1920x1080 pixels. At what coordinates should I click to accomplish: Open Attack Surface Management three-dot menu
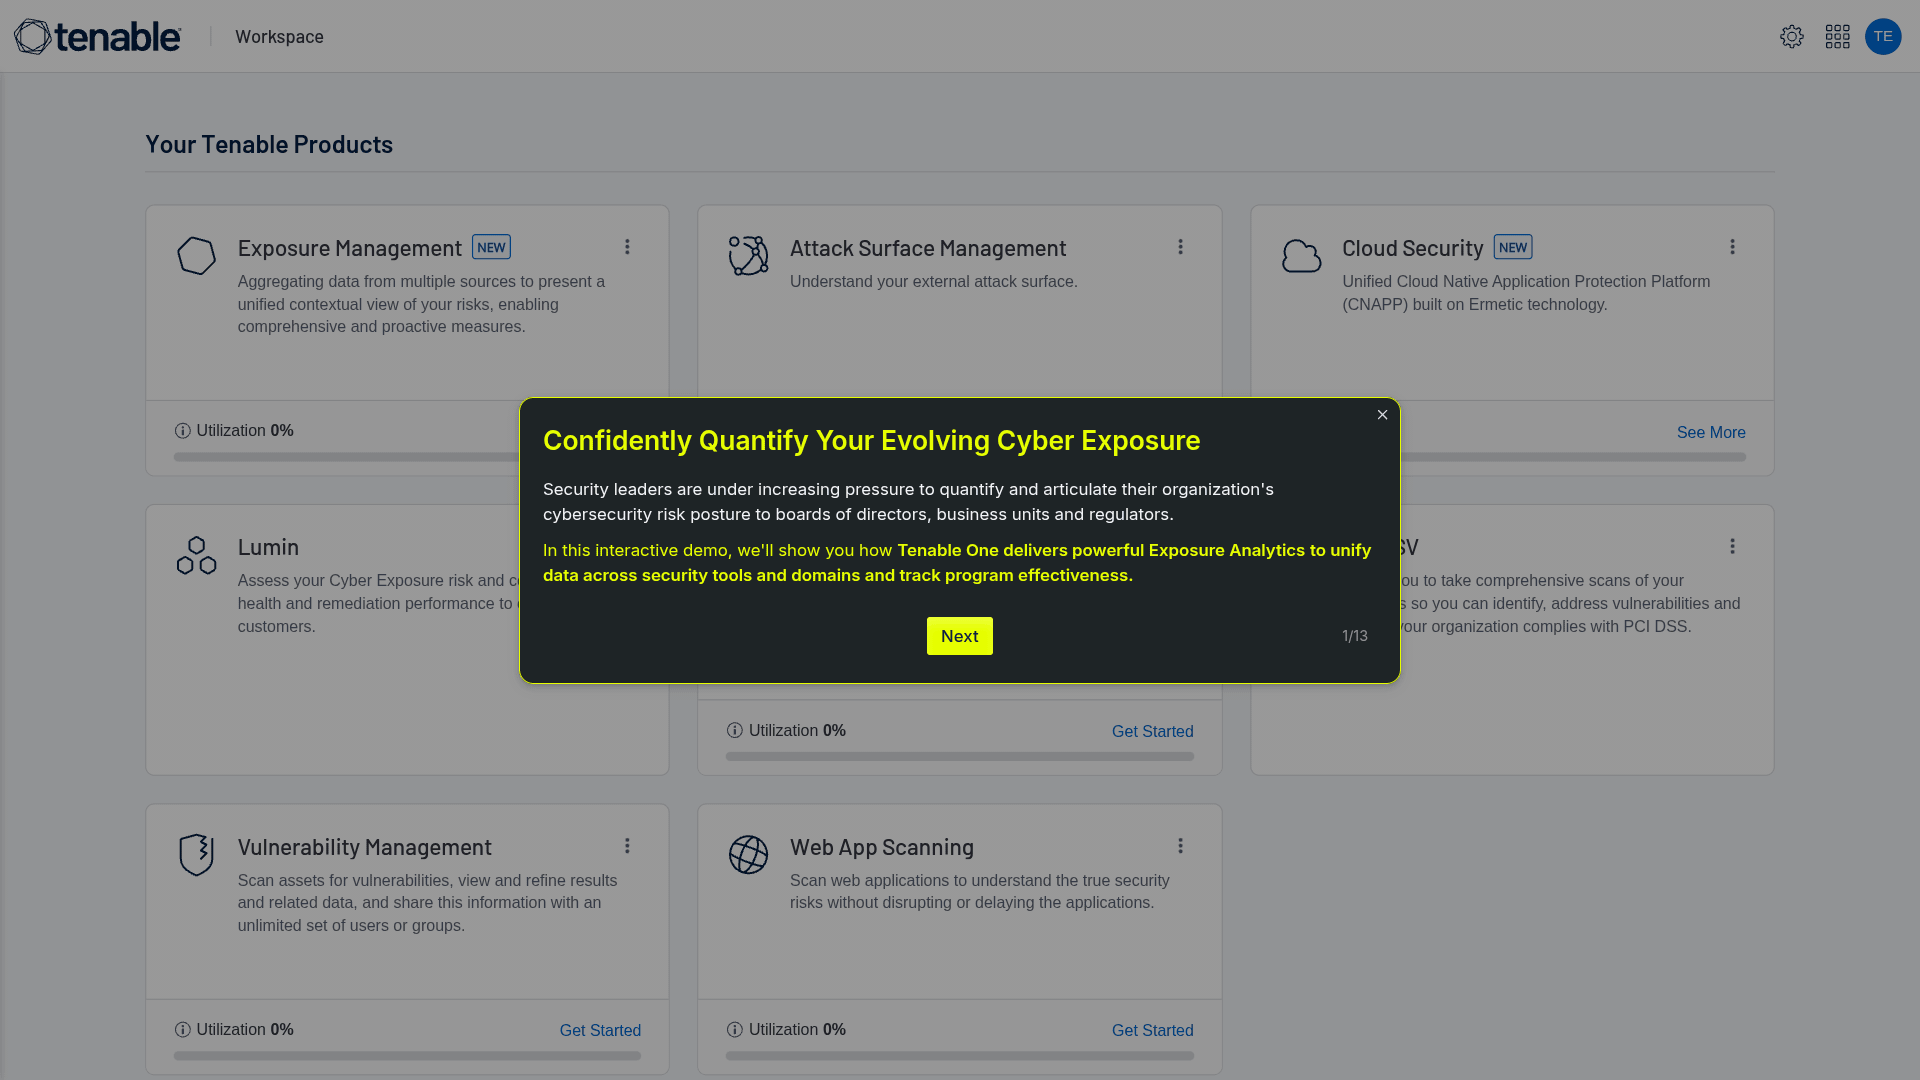click(x=1180, y=247)
